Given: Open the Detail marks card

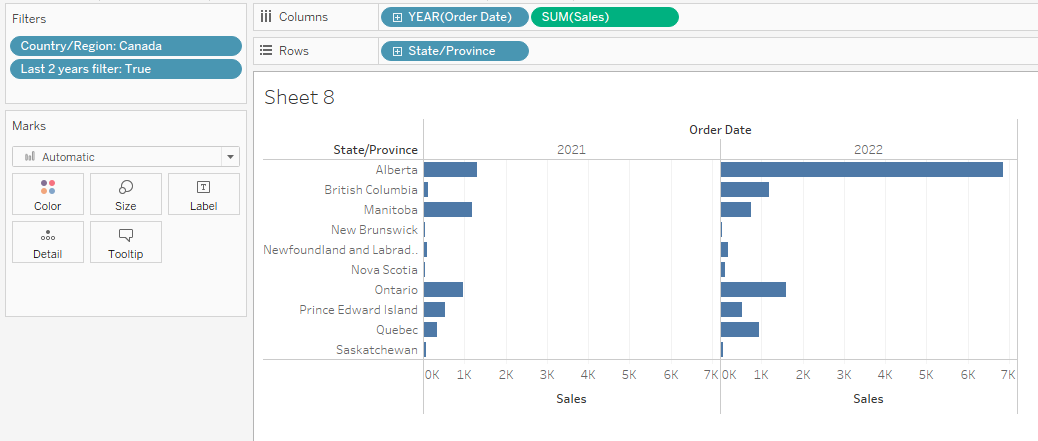Looking at the screenshot, I should point(47,242).
